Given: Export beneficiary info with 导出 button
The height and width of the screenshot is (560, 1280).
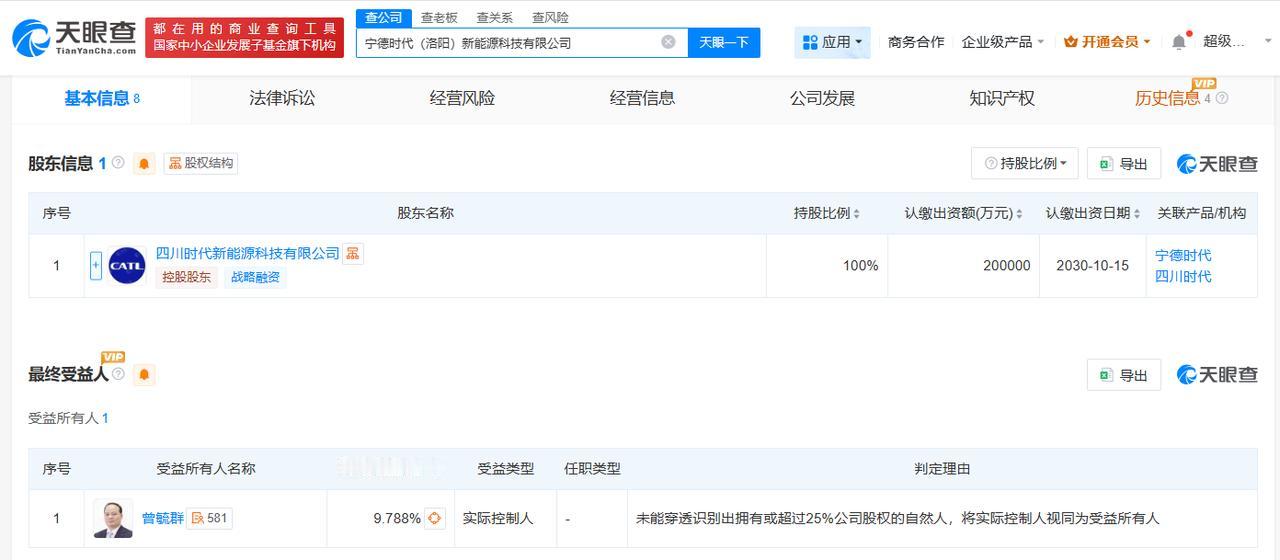Looking at the screenshot, I should [x=1124, y=375].
